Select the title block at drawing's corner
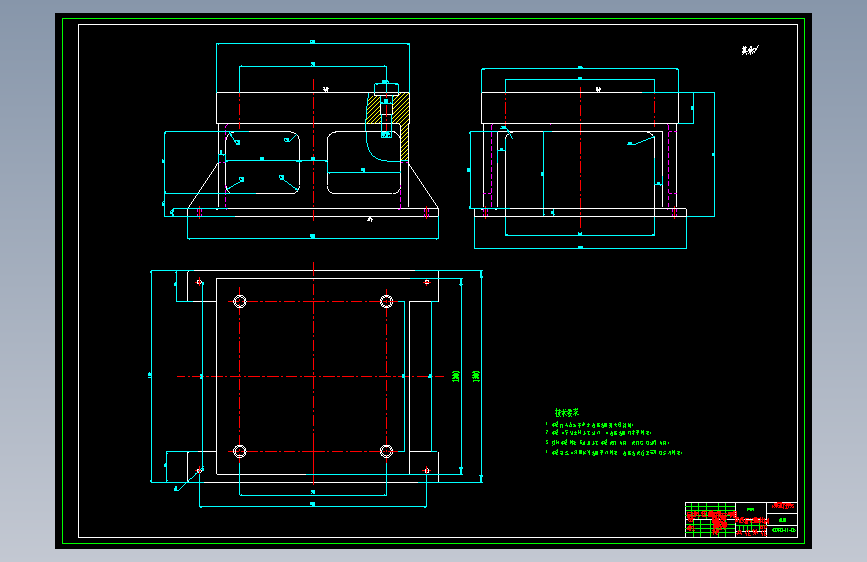 click(x=741, y=519)
